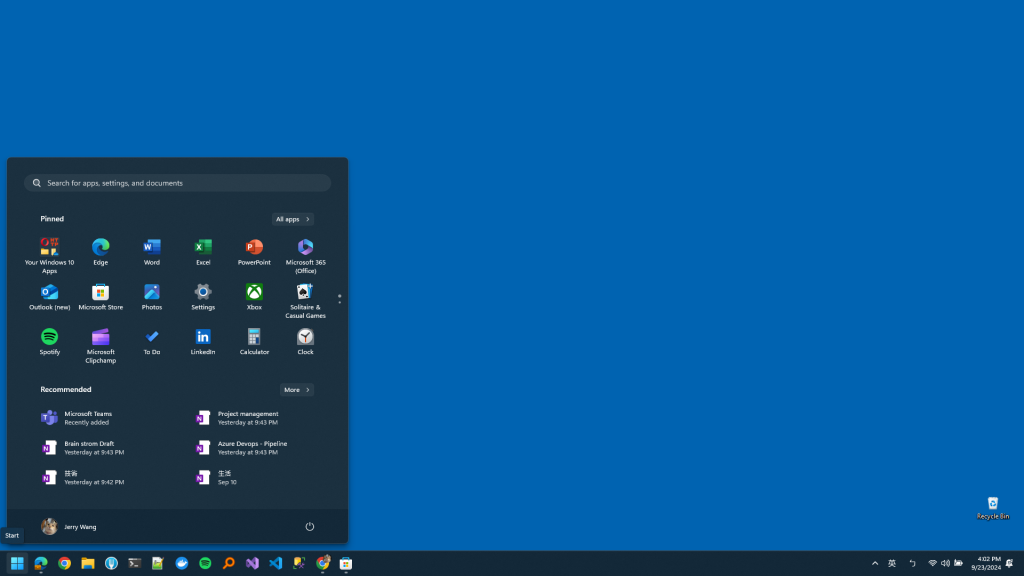The height and width of the screenshot is (576, 1024).
Task: Click the Power button in Start menu
Action: 310,526
